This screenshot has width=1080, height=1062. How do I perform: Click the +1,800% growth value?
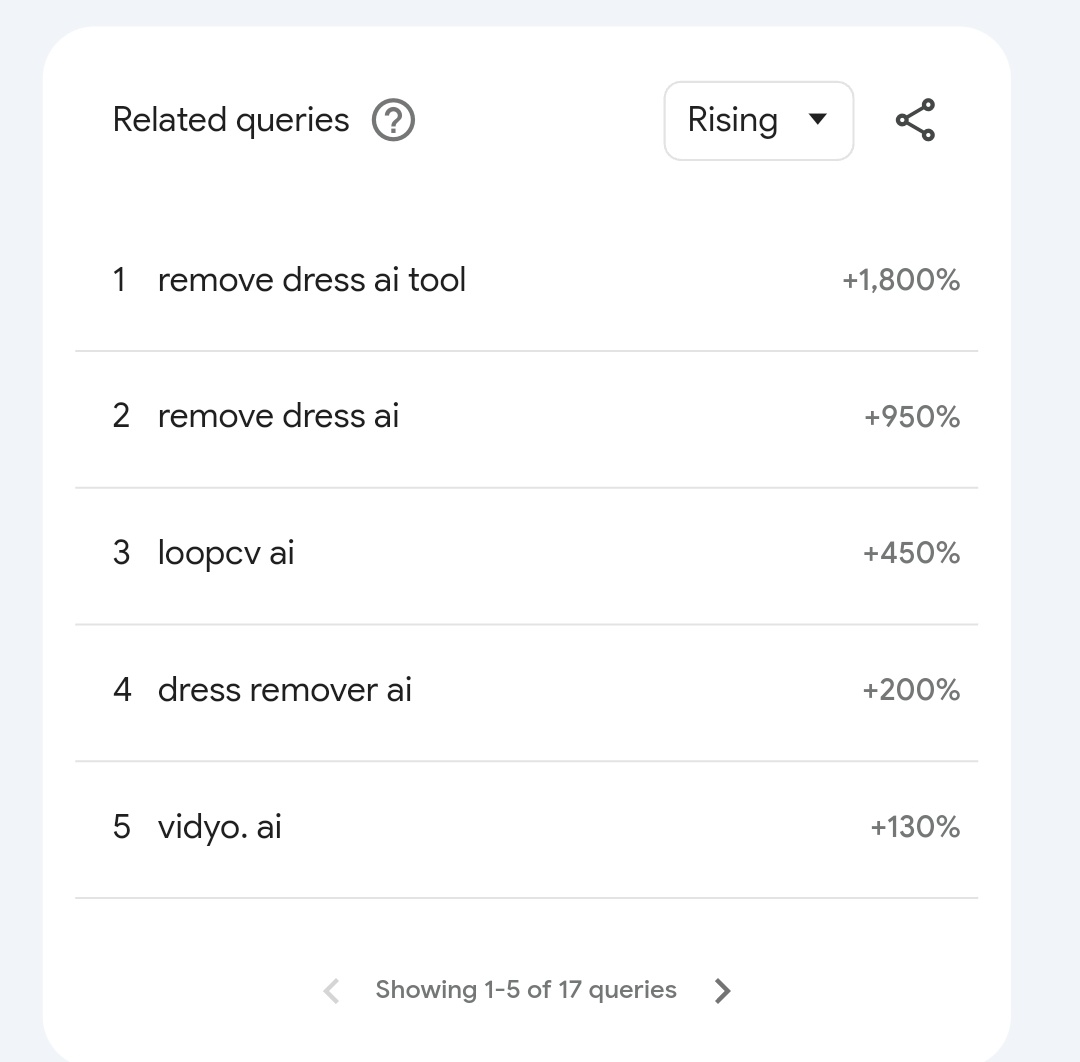tap(901, 280)
